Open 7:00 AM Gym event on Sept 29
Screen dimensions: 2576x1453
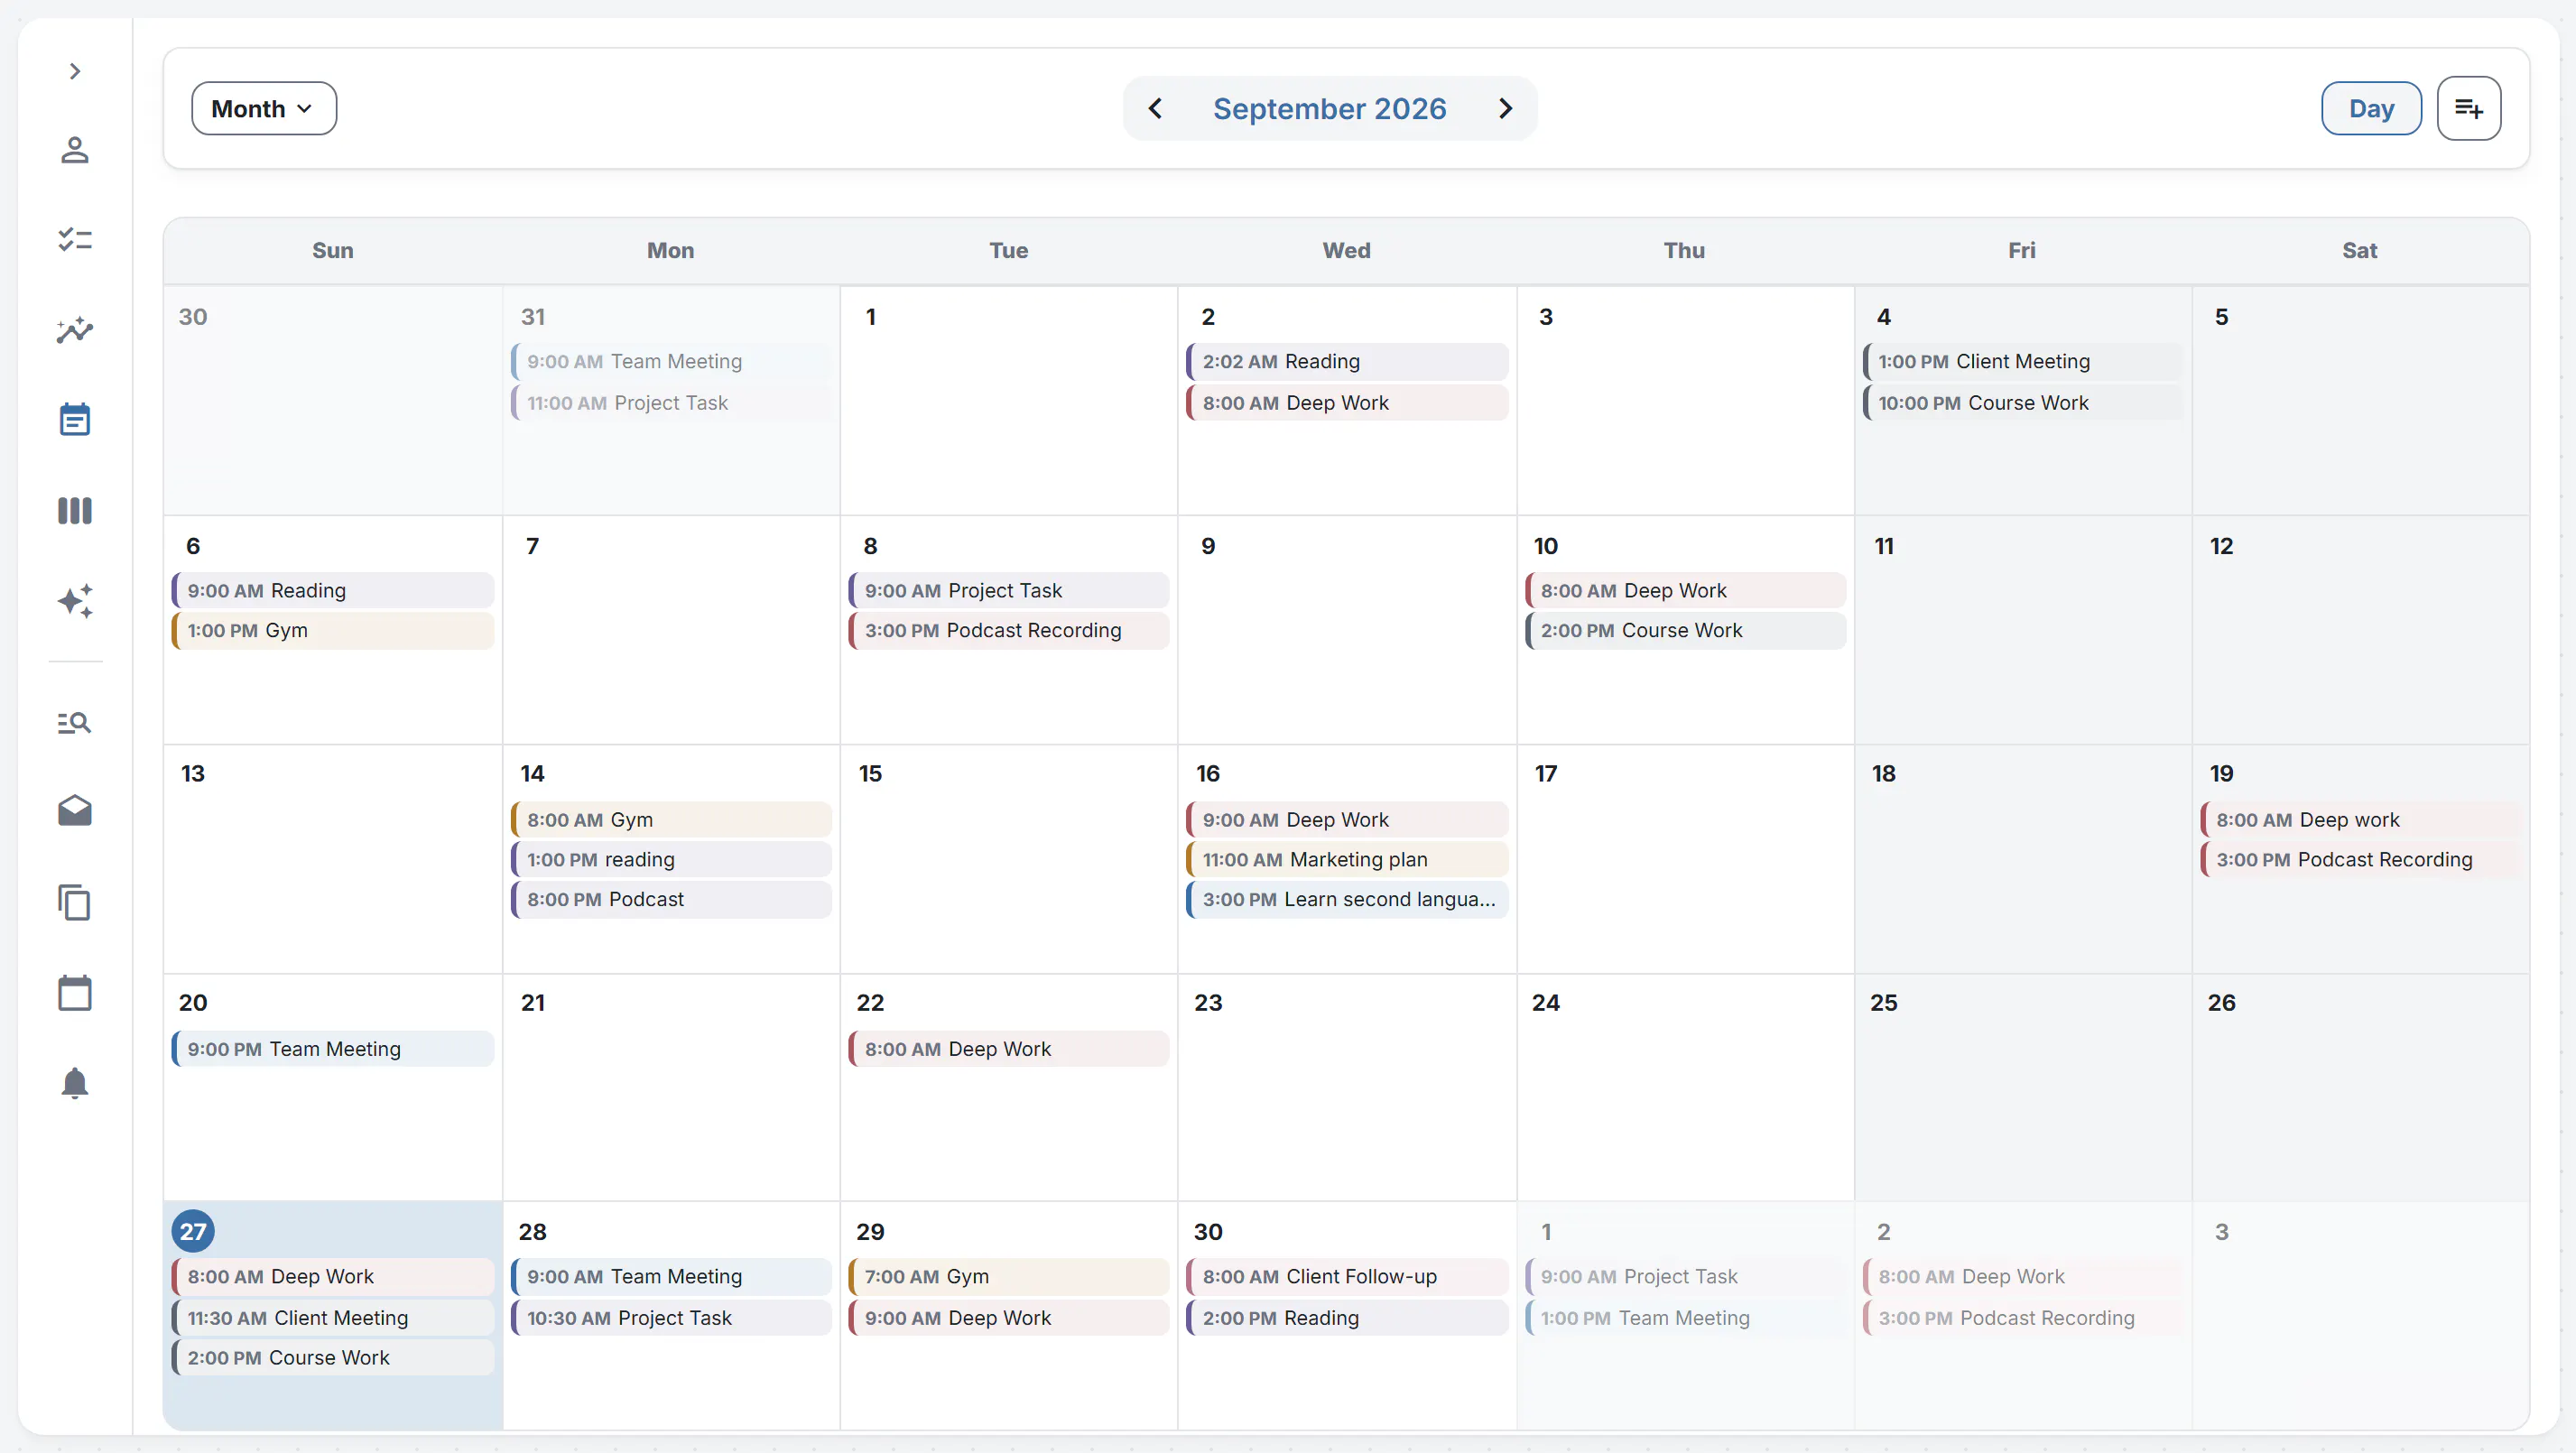pos(1009,1276)
